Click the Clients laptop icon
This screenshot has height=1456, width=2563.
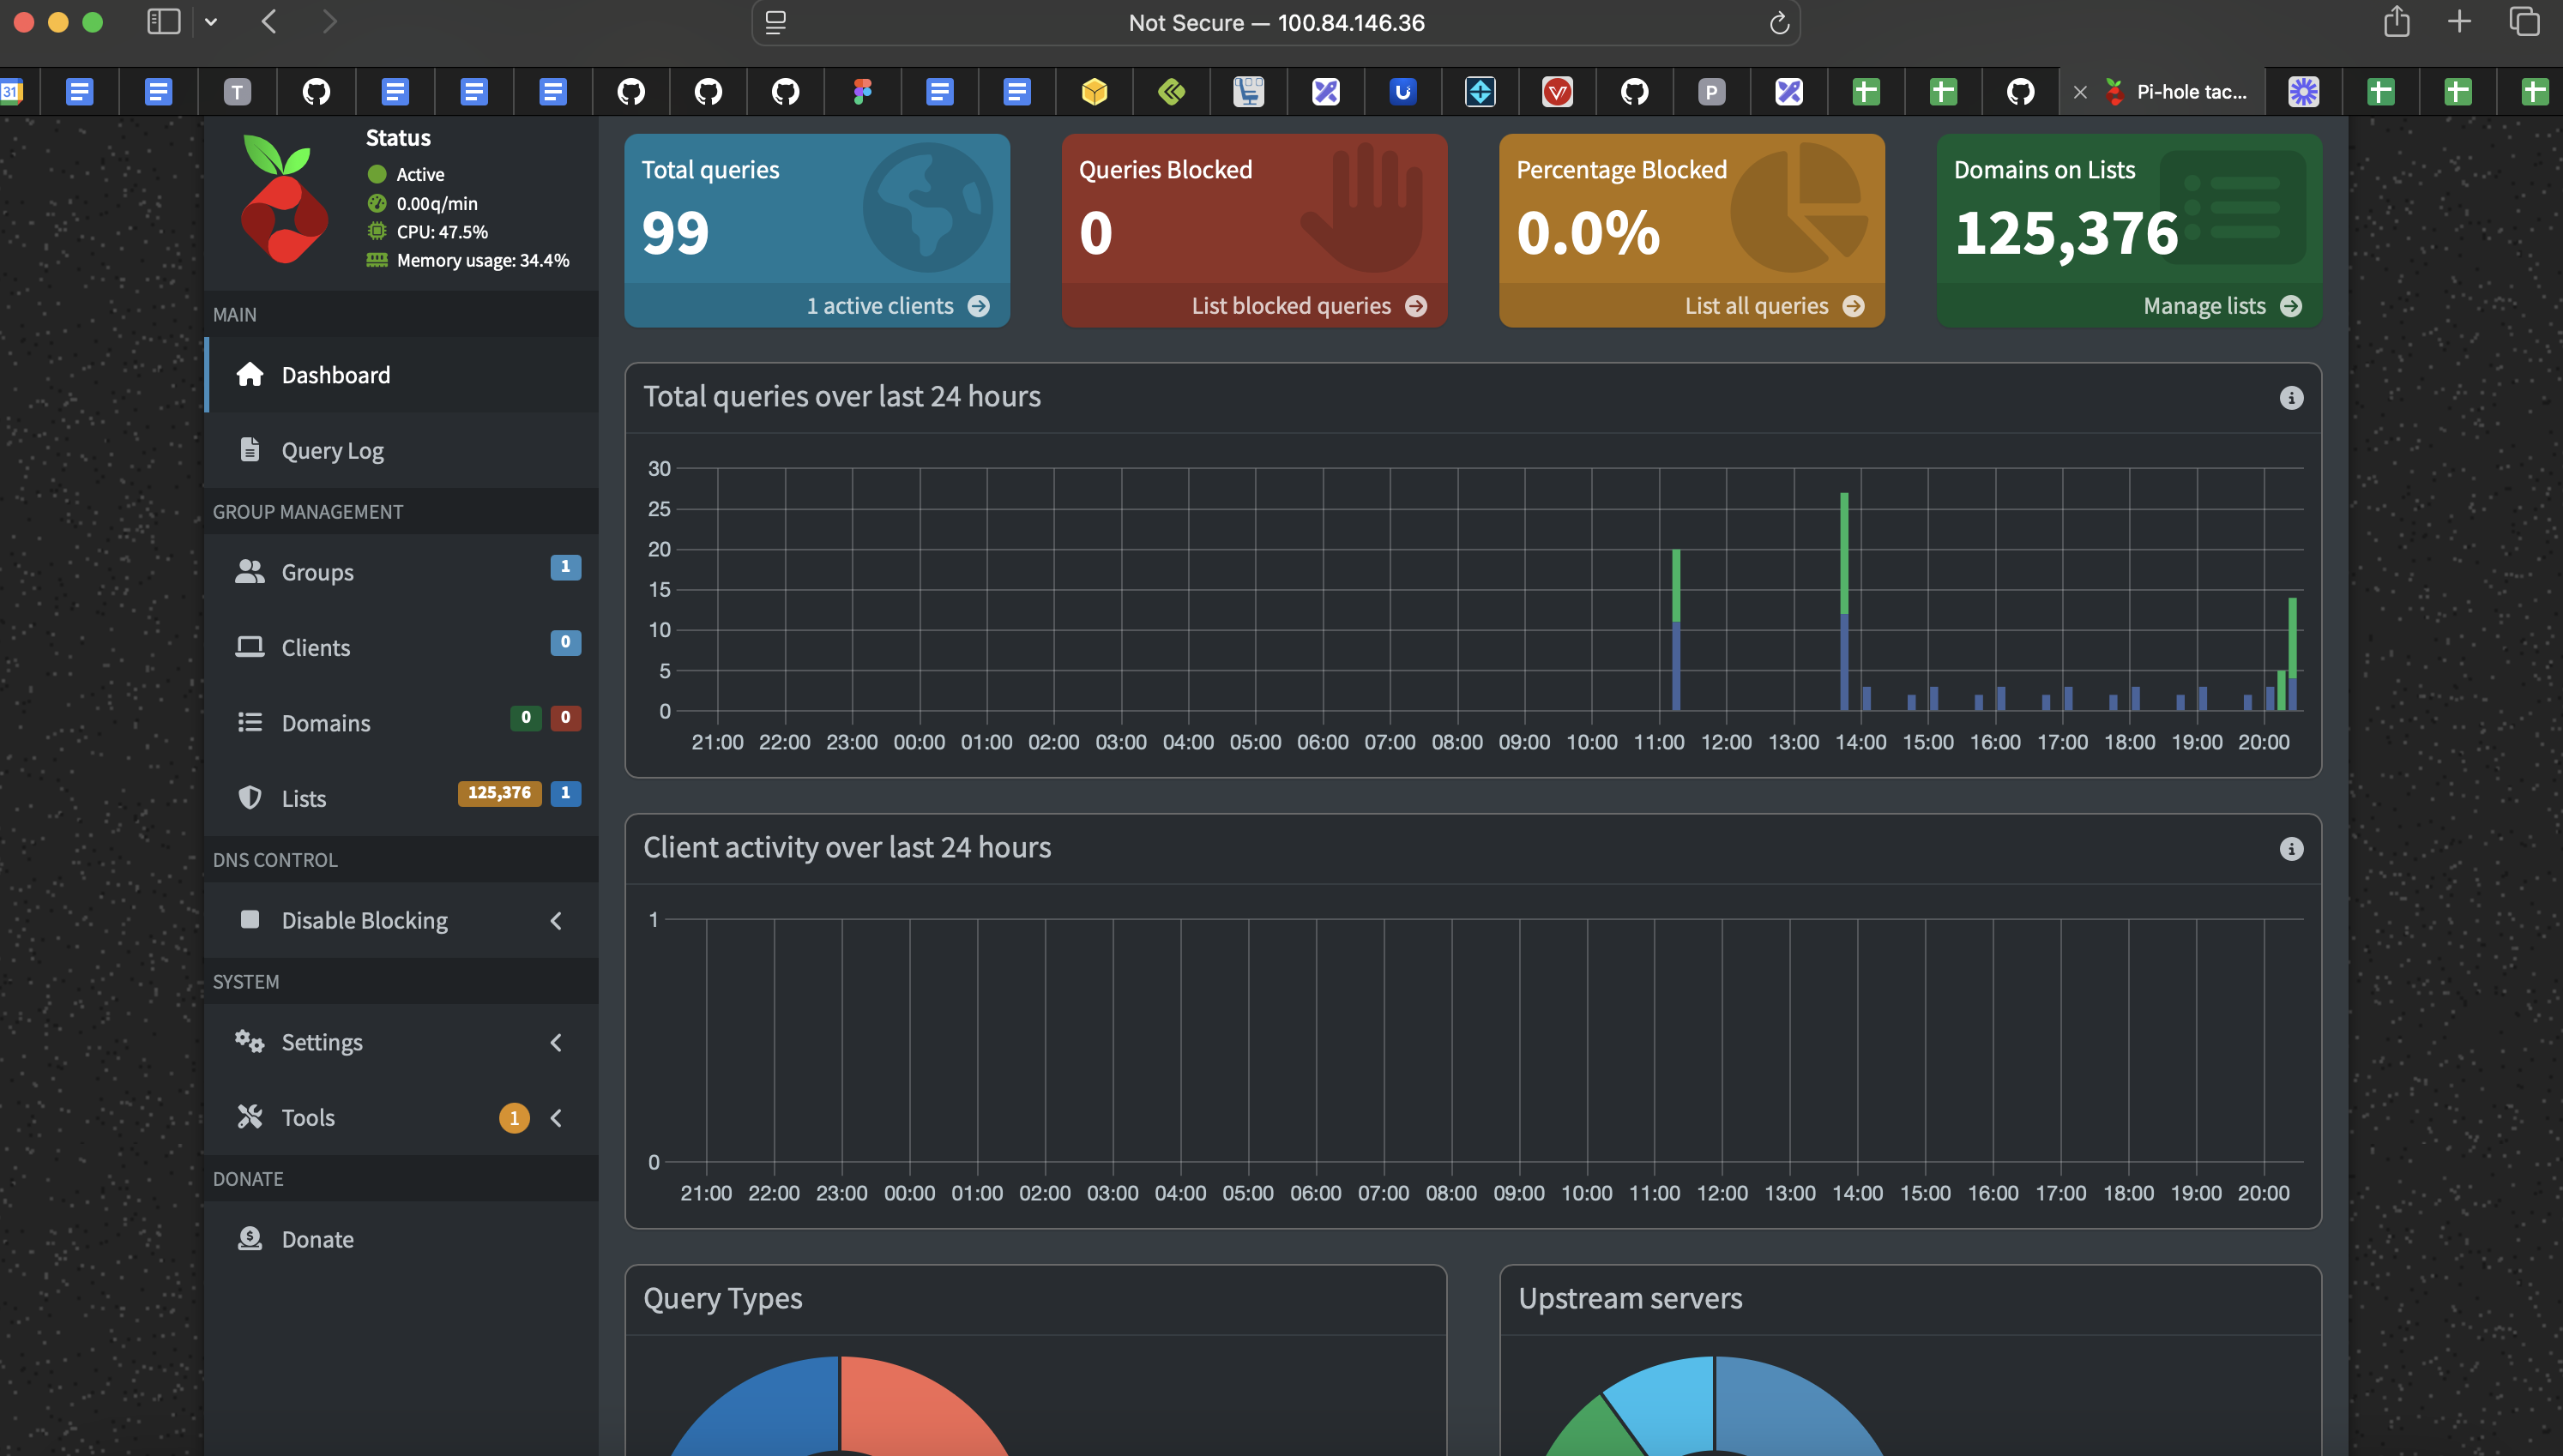coord(250,647)
